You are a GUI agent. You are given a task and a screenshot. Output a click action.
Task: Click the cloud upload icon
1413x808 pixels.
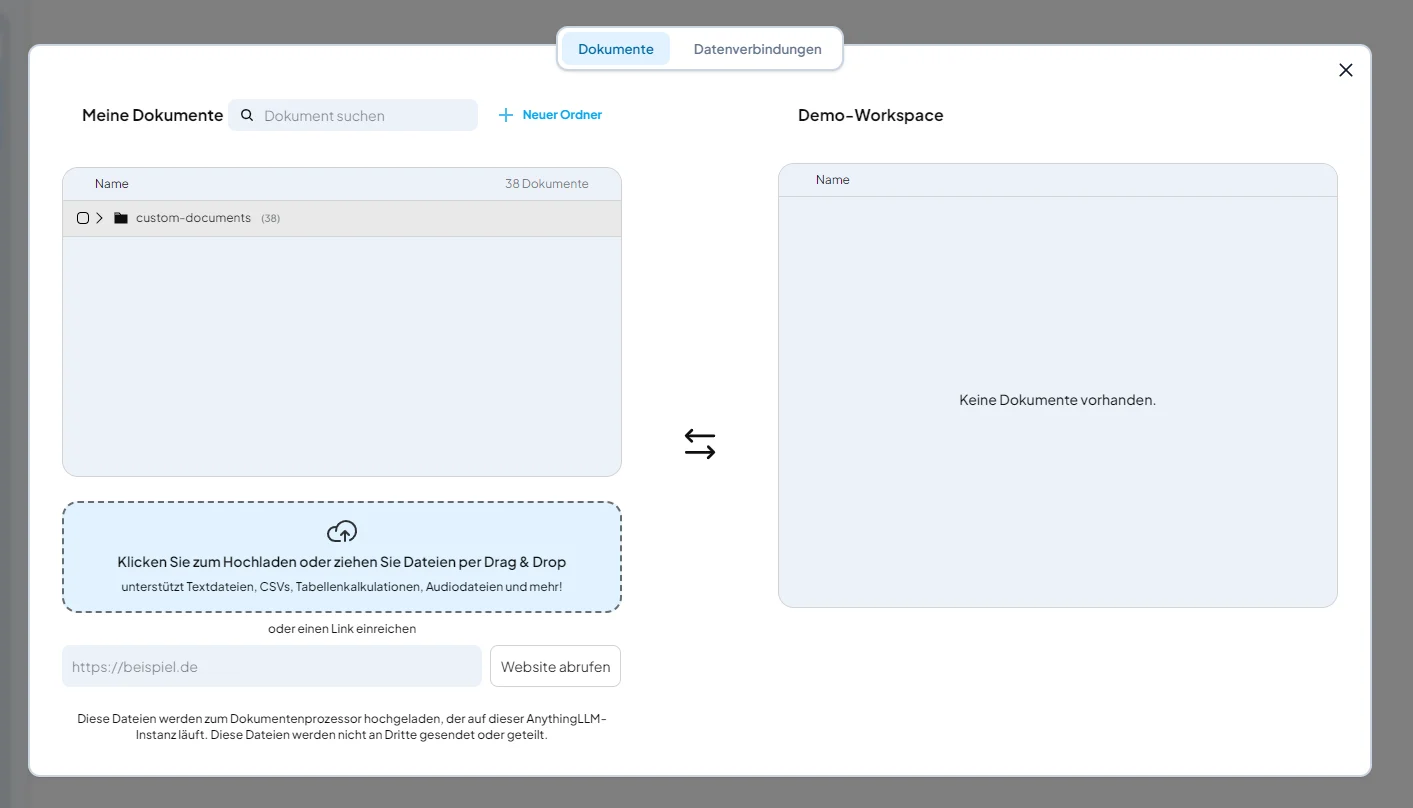click(342, 531)
